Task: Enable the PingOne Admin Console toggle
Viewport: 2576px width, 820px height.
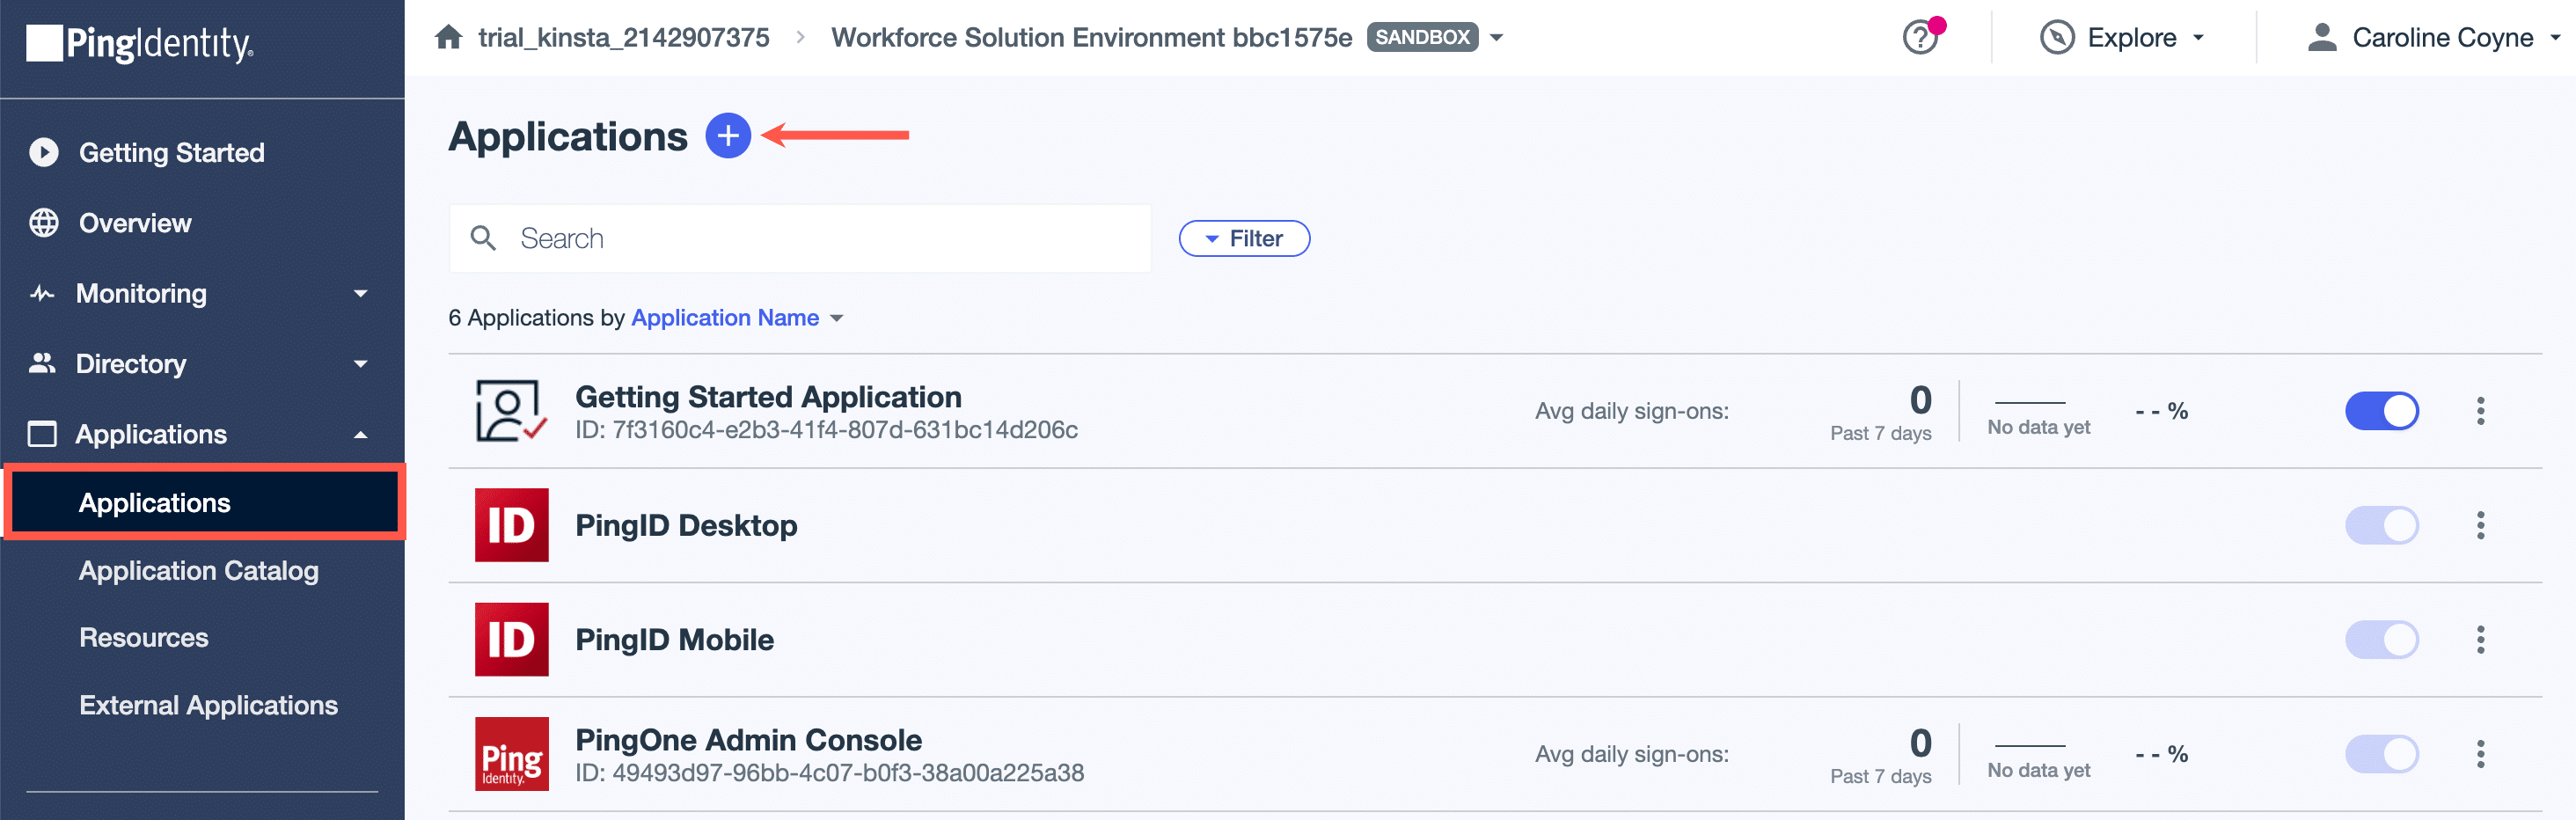Action: [x=2382, y=753]
